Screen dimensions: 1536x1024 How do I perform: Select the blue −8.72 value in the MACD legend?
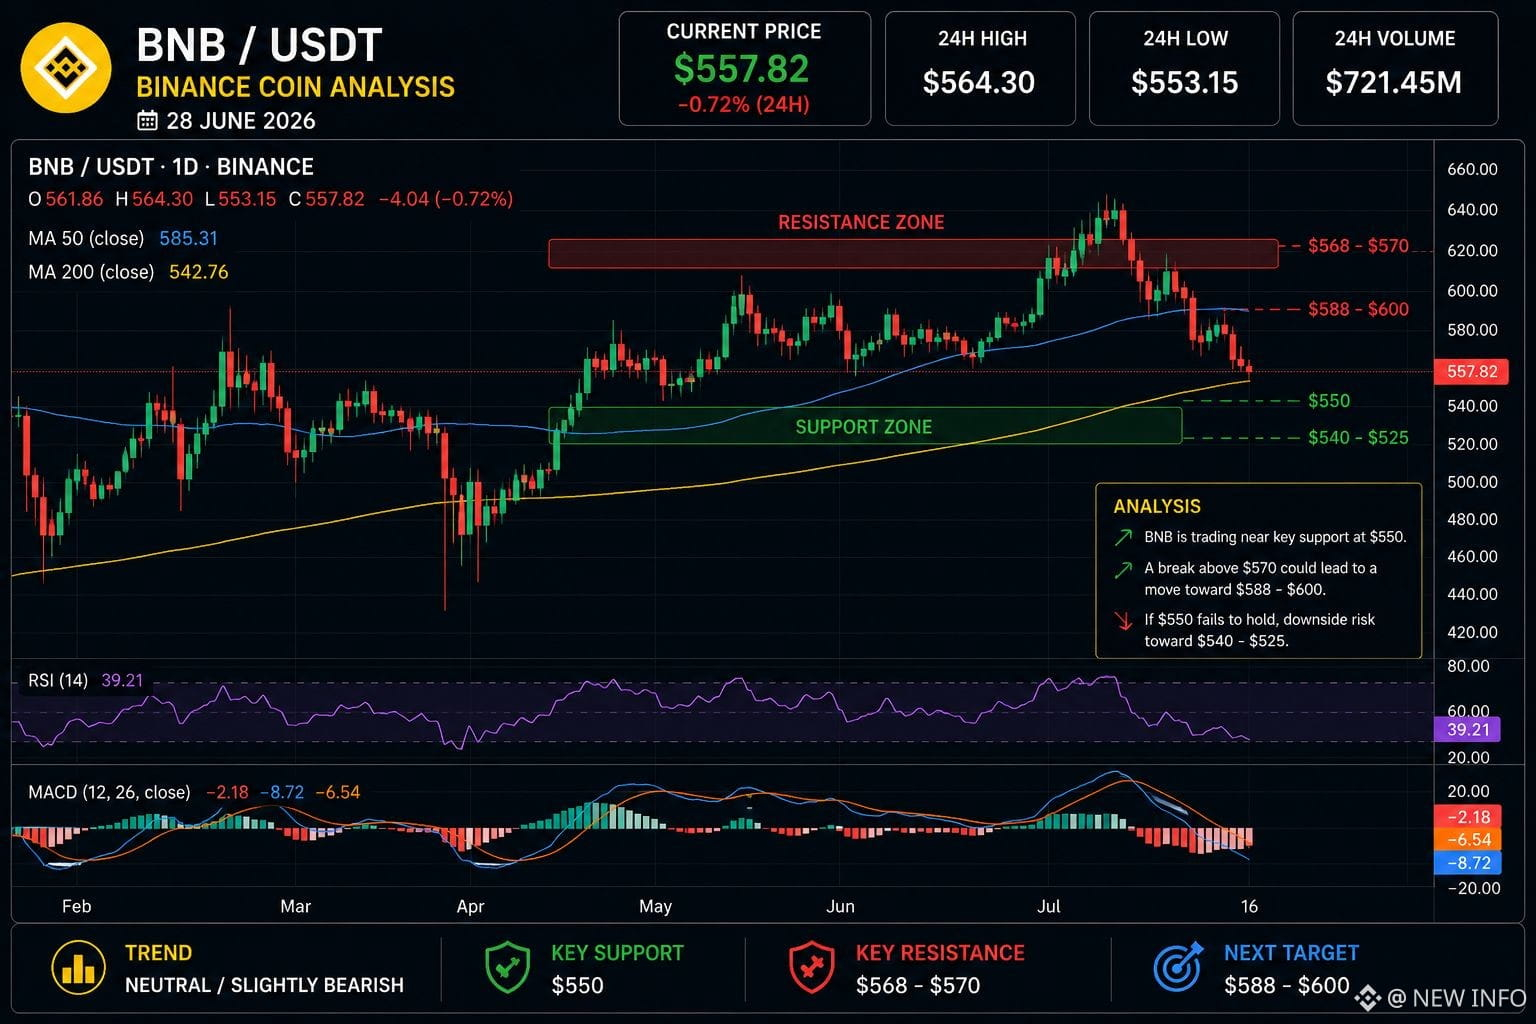[x=282, y=793]
